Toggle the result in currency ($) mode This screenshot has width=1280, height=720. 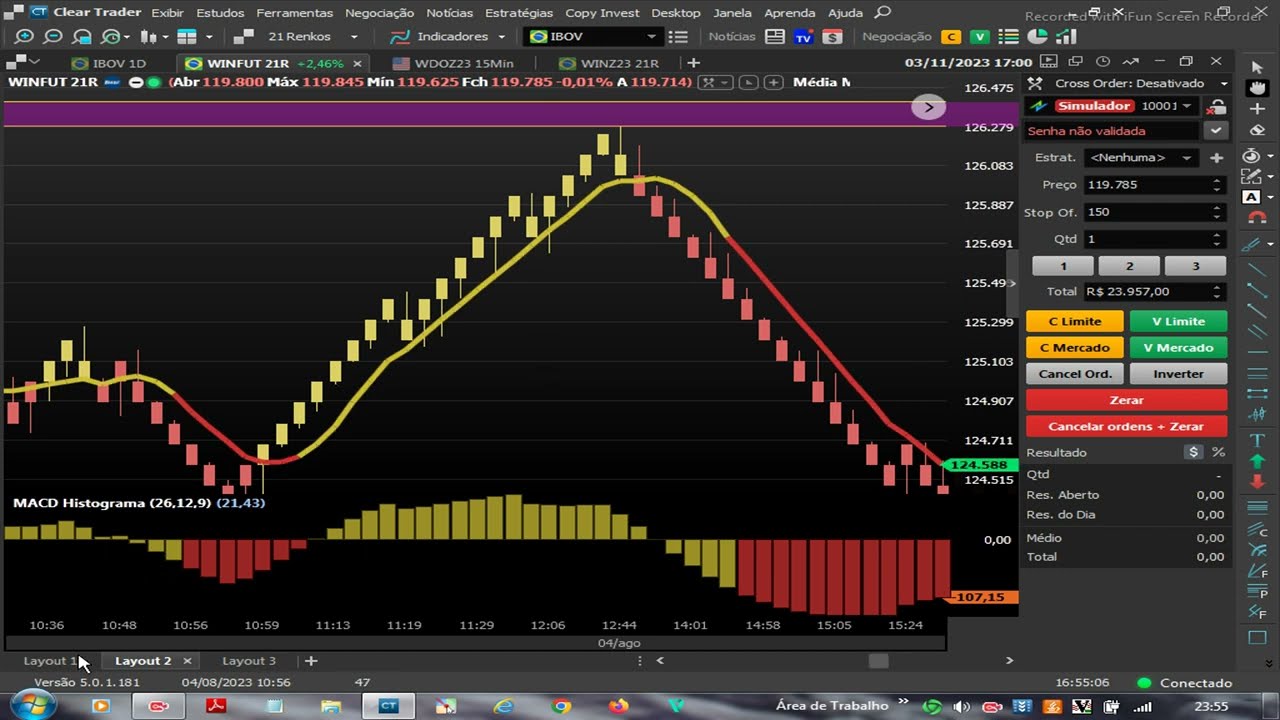click(x=1194, y=452)
